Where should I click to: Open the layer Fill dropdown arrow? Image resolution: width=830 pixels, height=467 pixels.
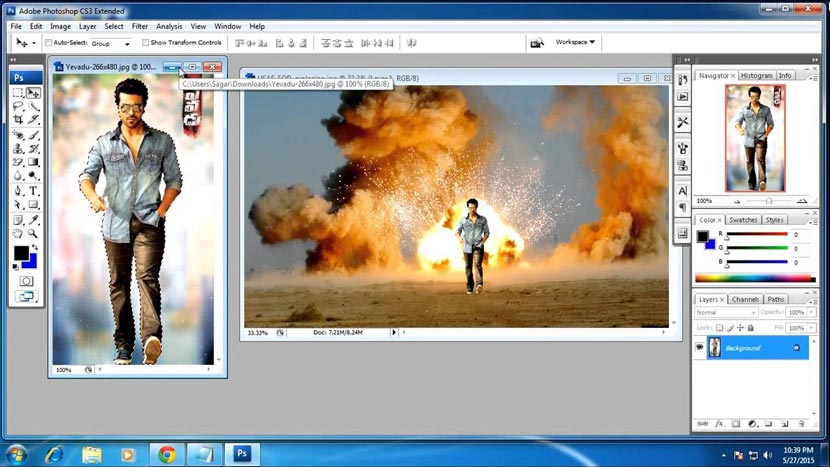[811, 328]
